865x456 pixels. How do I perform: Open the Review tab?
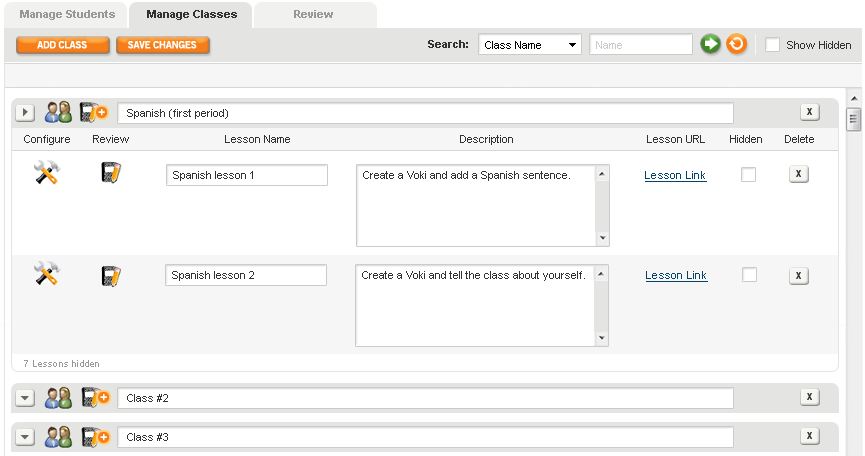point(314,15)
